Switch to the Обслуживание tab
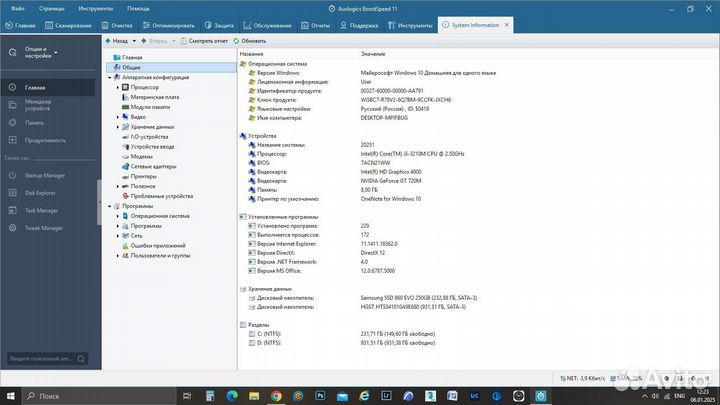This screenshot has height=405, width=720. pyautogui.click(x=267, y=25)
